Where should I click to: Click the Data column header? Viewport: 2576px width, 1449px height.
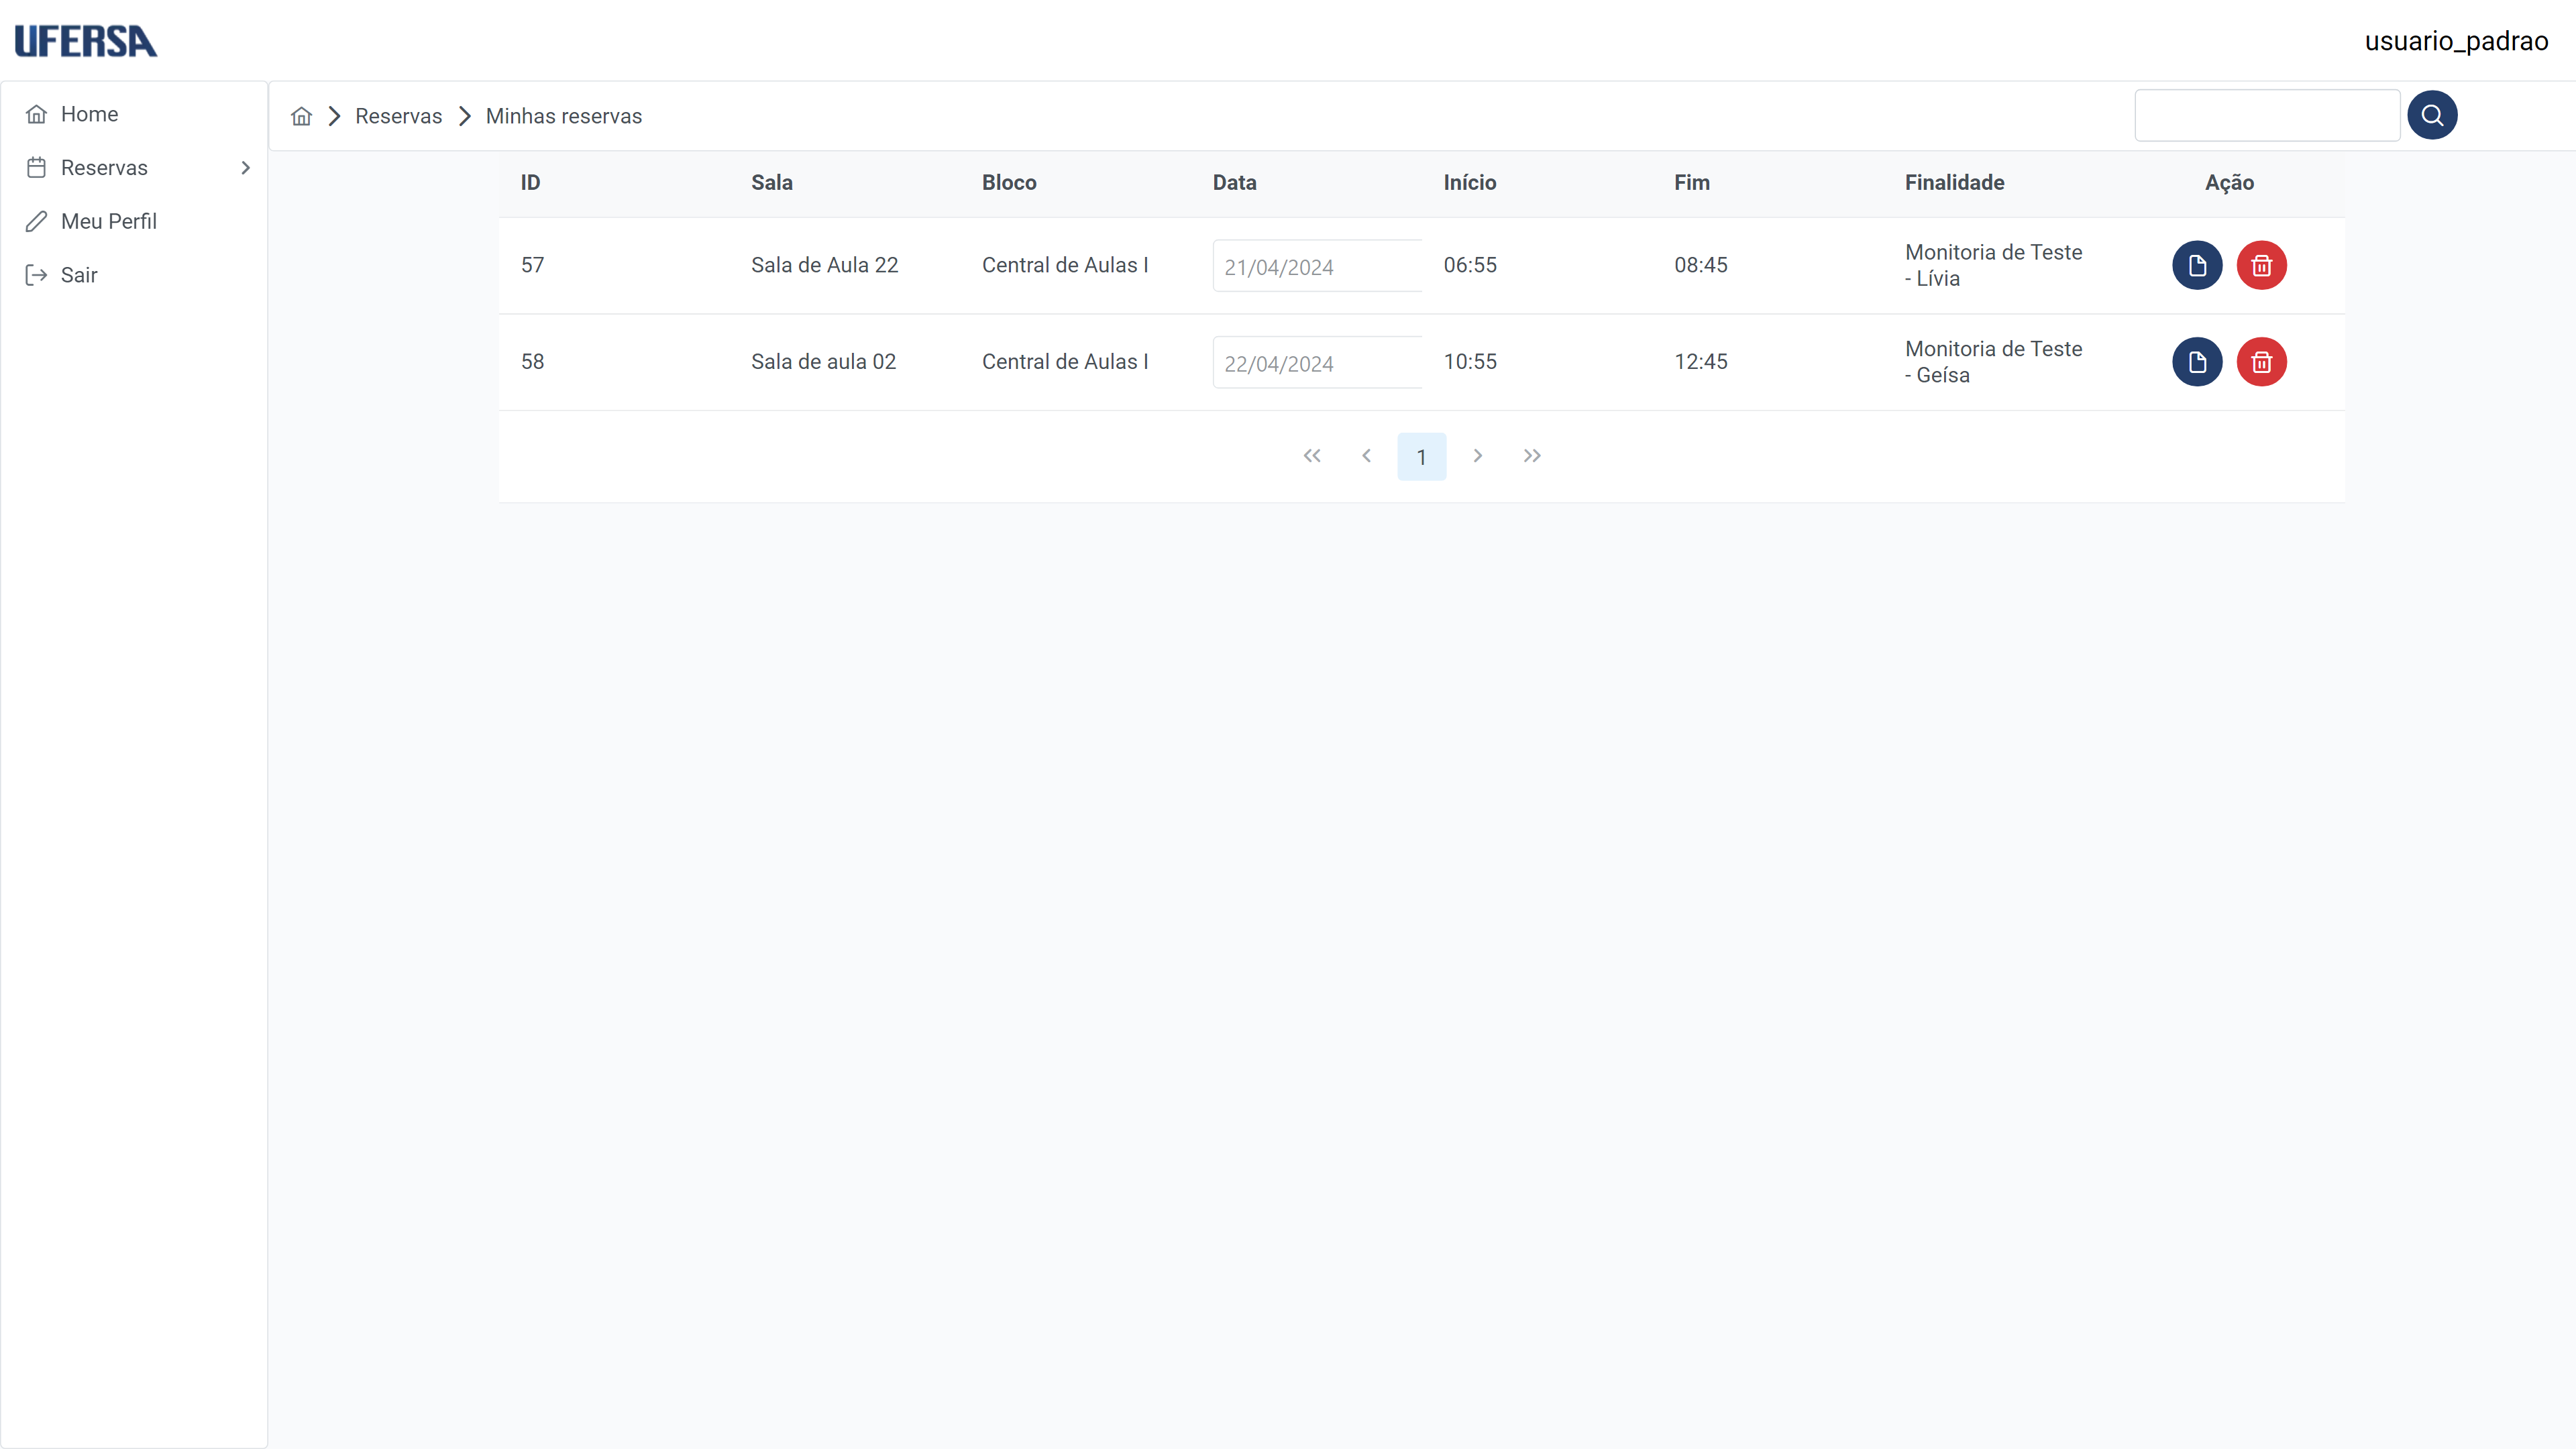click(1234, 183)
